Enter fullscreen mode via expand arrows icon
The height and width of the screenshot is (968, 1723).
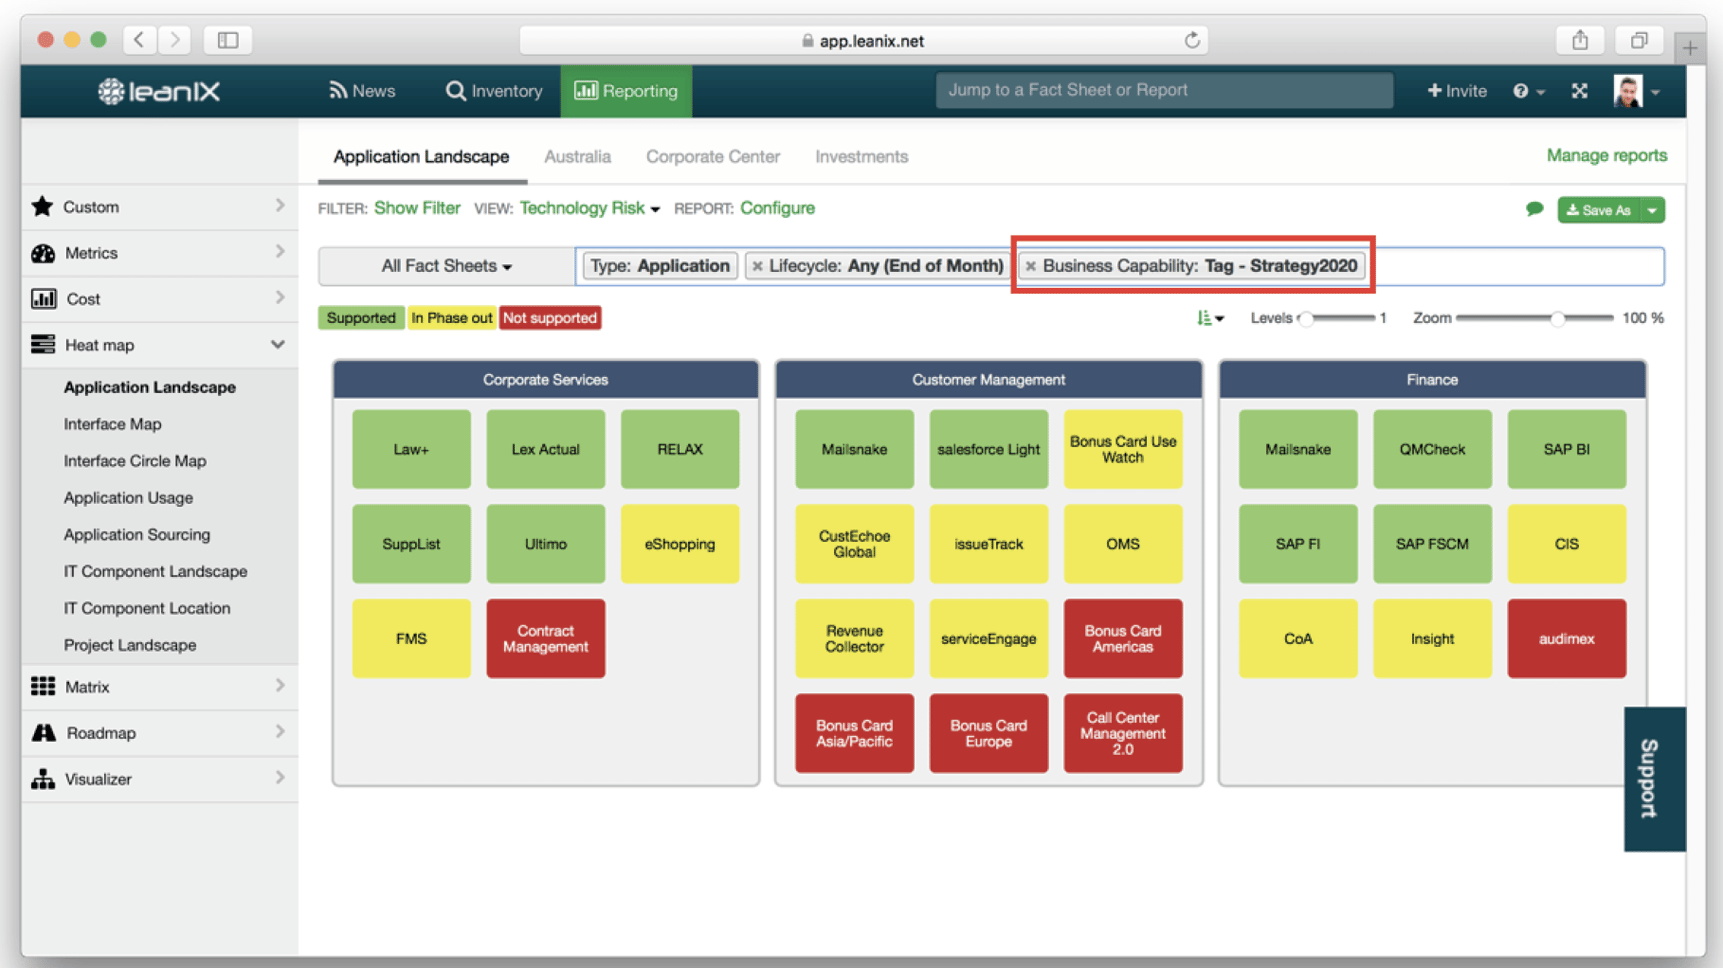(x=1579, y=91)
